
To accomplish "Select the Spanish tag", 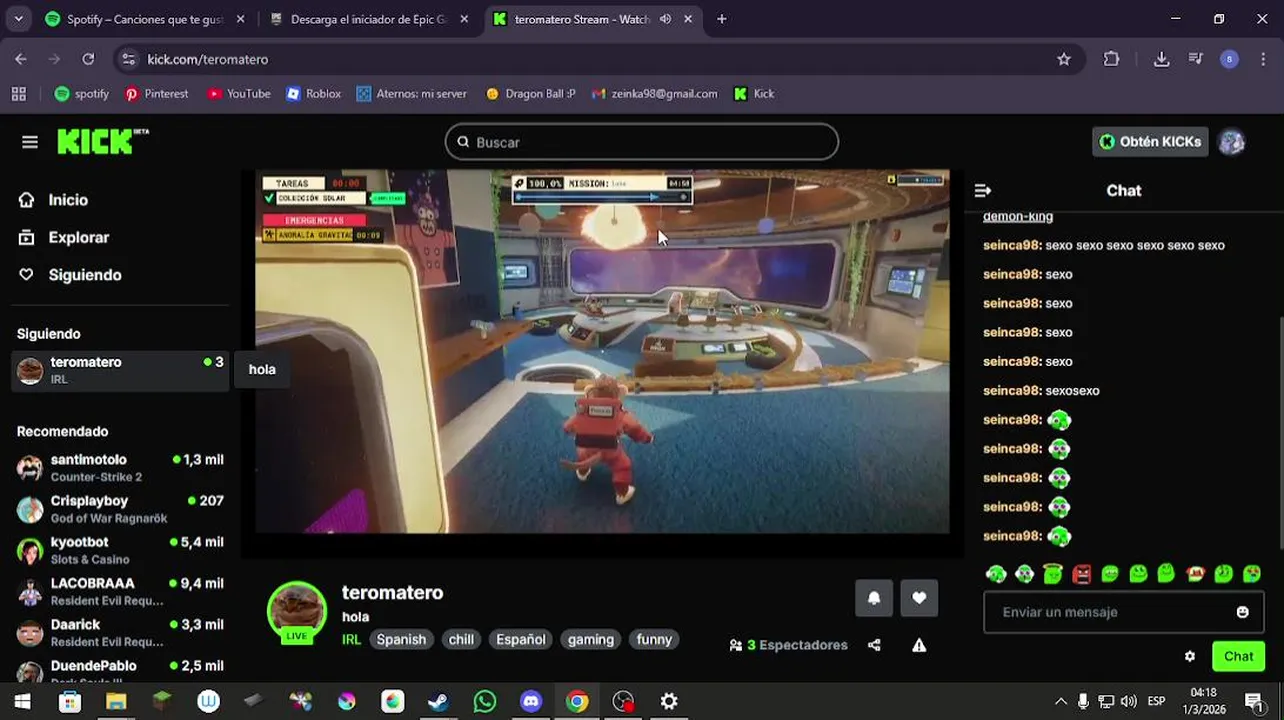I will point(401,639).
